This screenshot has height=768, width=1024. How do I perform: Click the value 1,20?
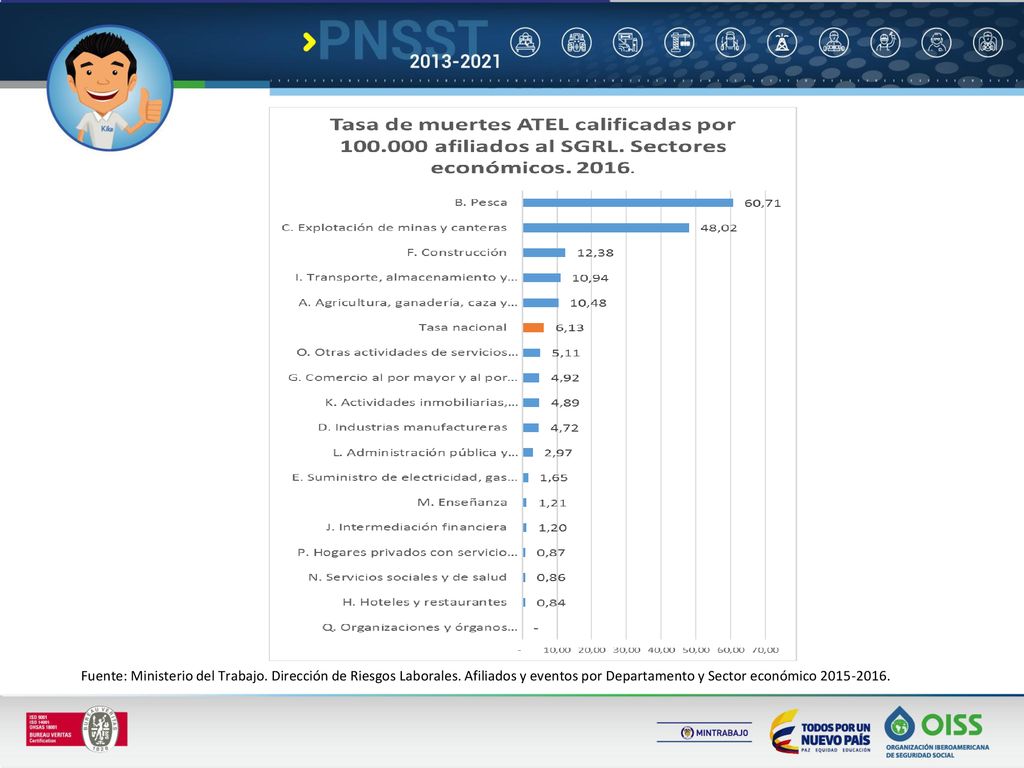552,528
